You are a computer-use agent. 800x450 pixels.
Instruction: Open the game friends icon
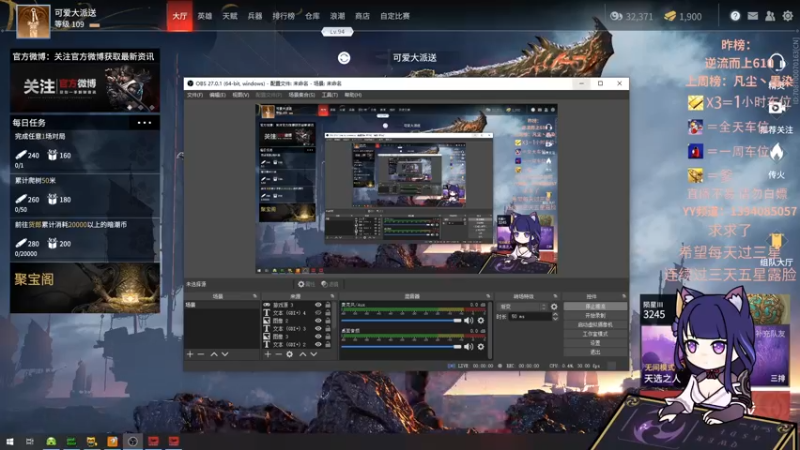click(770, 16)
